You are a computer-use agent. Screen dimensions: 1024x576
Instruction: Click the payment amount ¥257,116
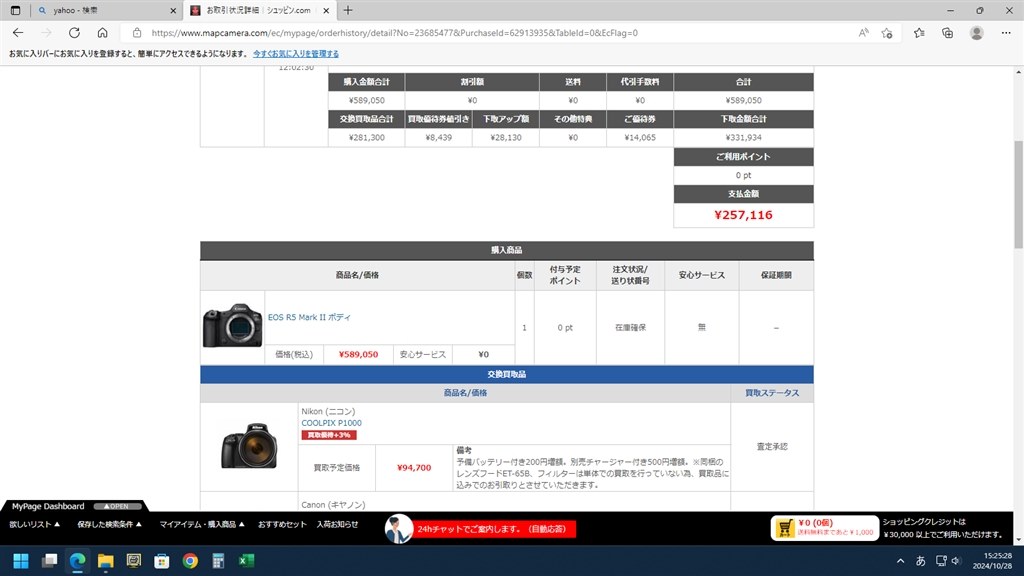(743, 215)
